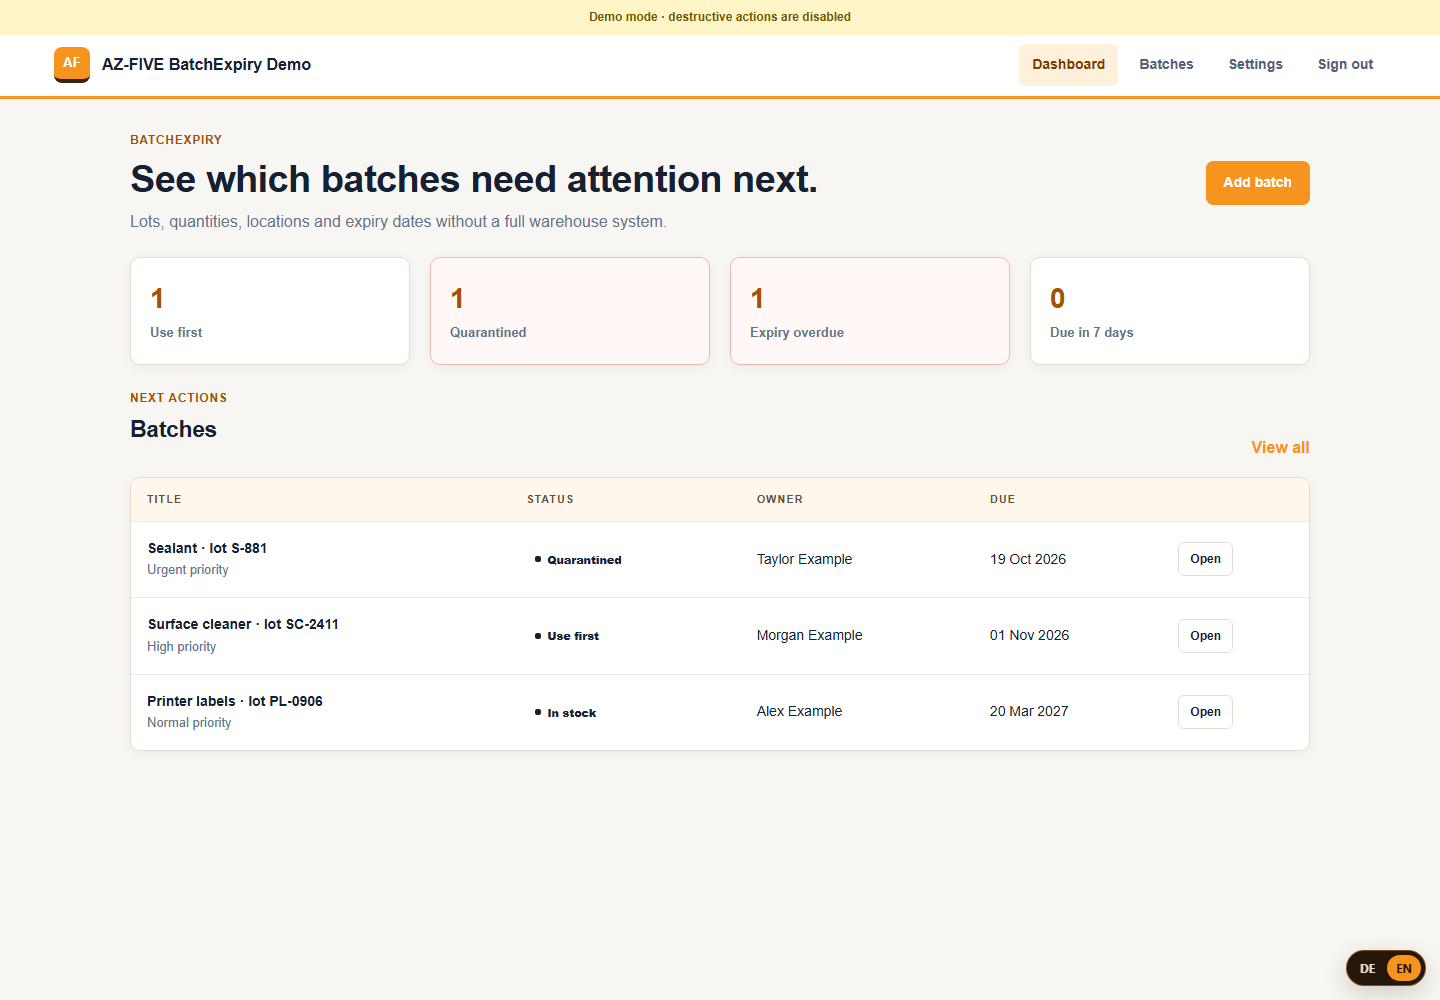This screenshot has width=1440, height=1000.
Task: Select the Quarantined summary card
Action: pos(570,311)
